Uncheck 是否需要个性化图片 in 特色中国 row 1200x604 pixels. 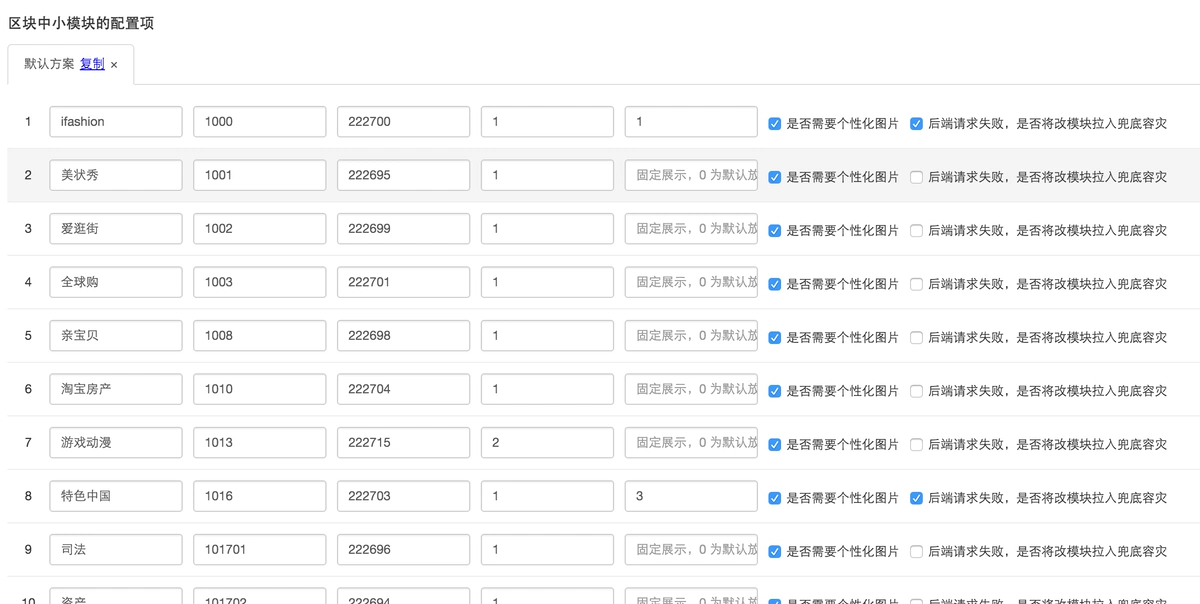point(775,498)
